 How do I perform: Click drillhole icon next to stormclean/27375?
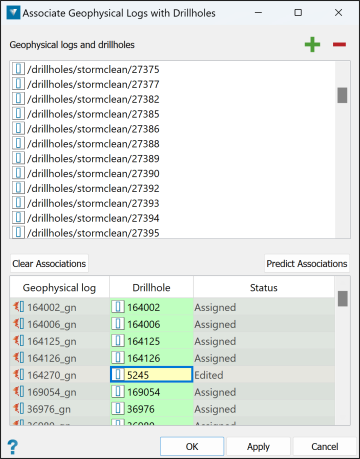pyautogui.click(x=18, y=69)
